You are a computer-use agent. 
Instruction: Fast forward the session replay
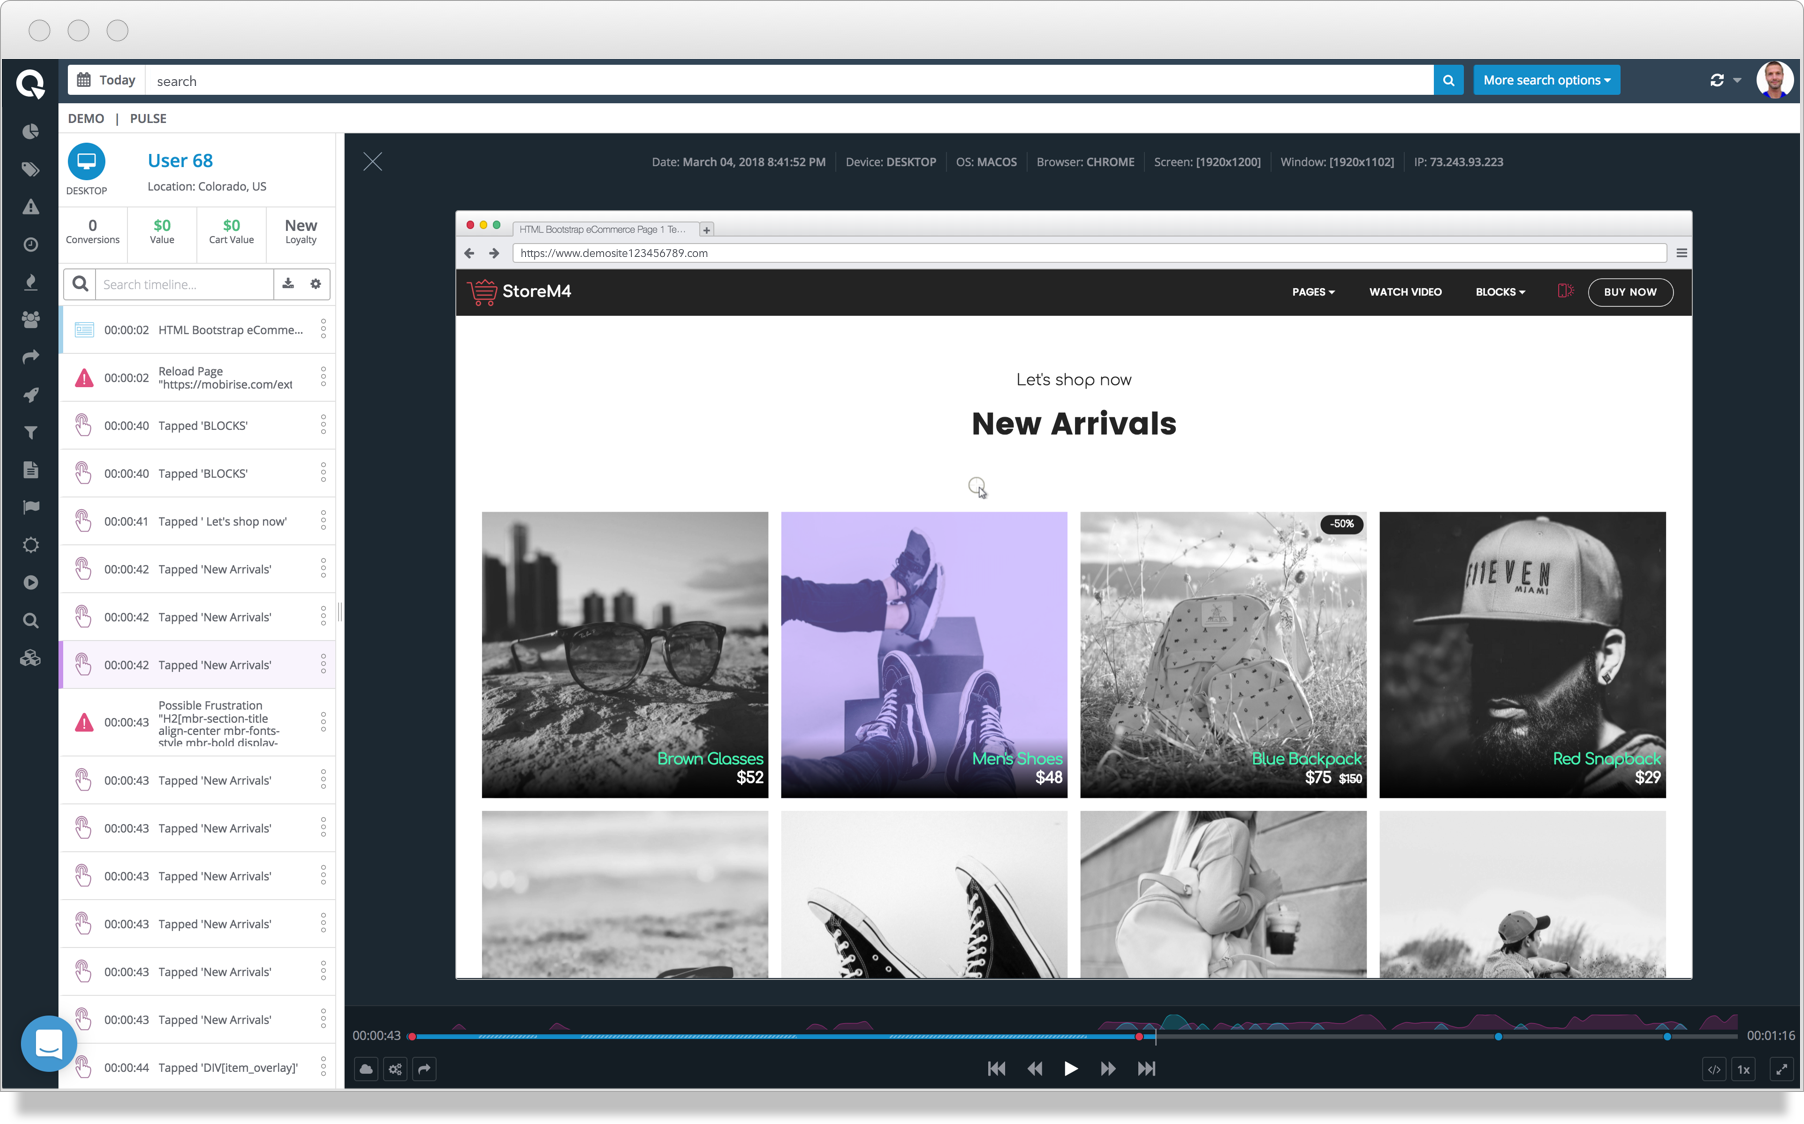coord(1108,1069)
